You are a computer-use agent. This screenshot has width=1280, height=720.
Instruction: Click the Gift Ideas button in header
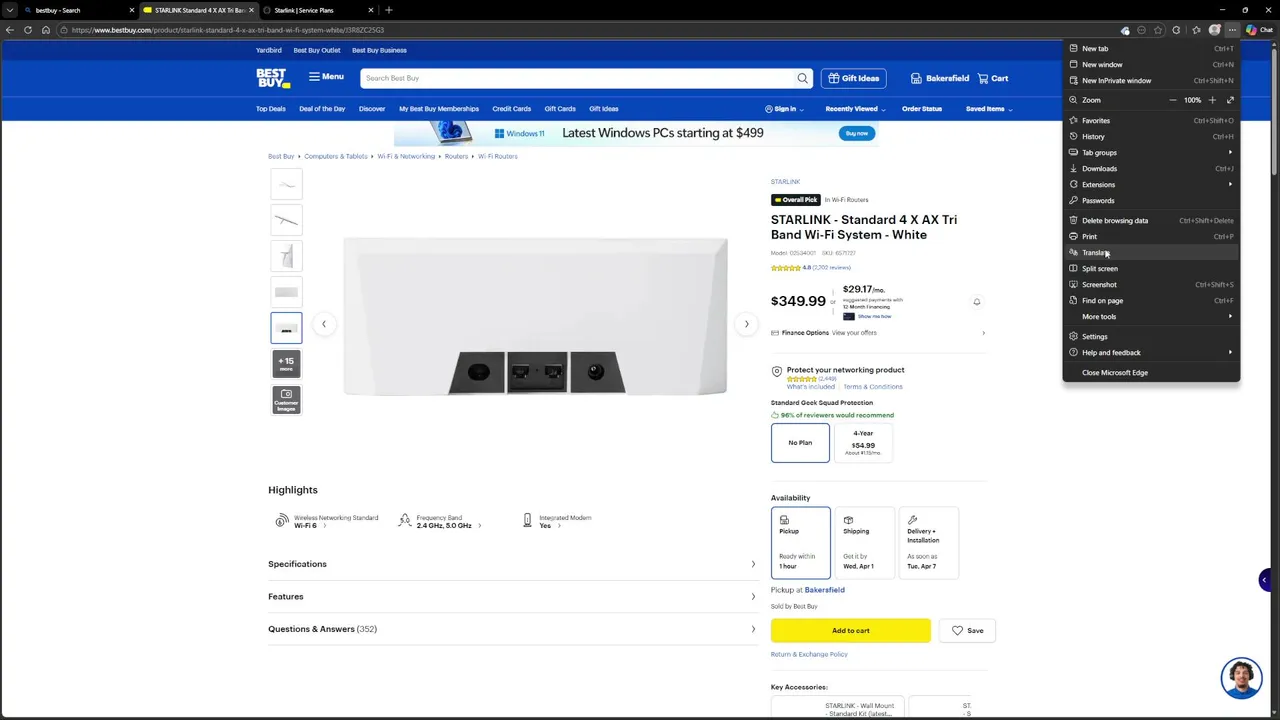853,78
